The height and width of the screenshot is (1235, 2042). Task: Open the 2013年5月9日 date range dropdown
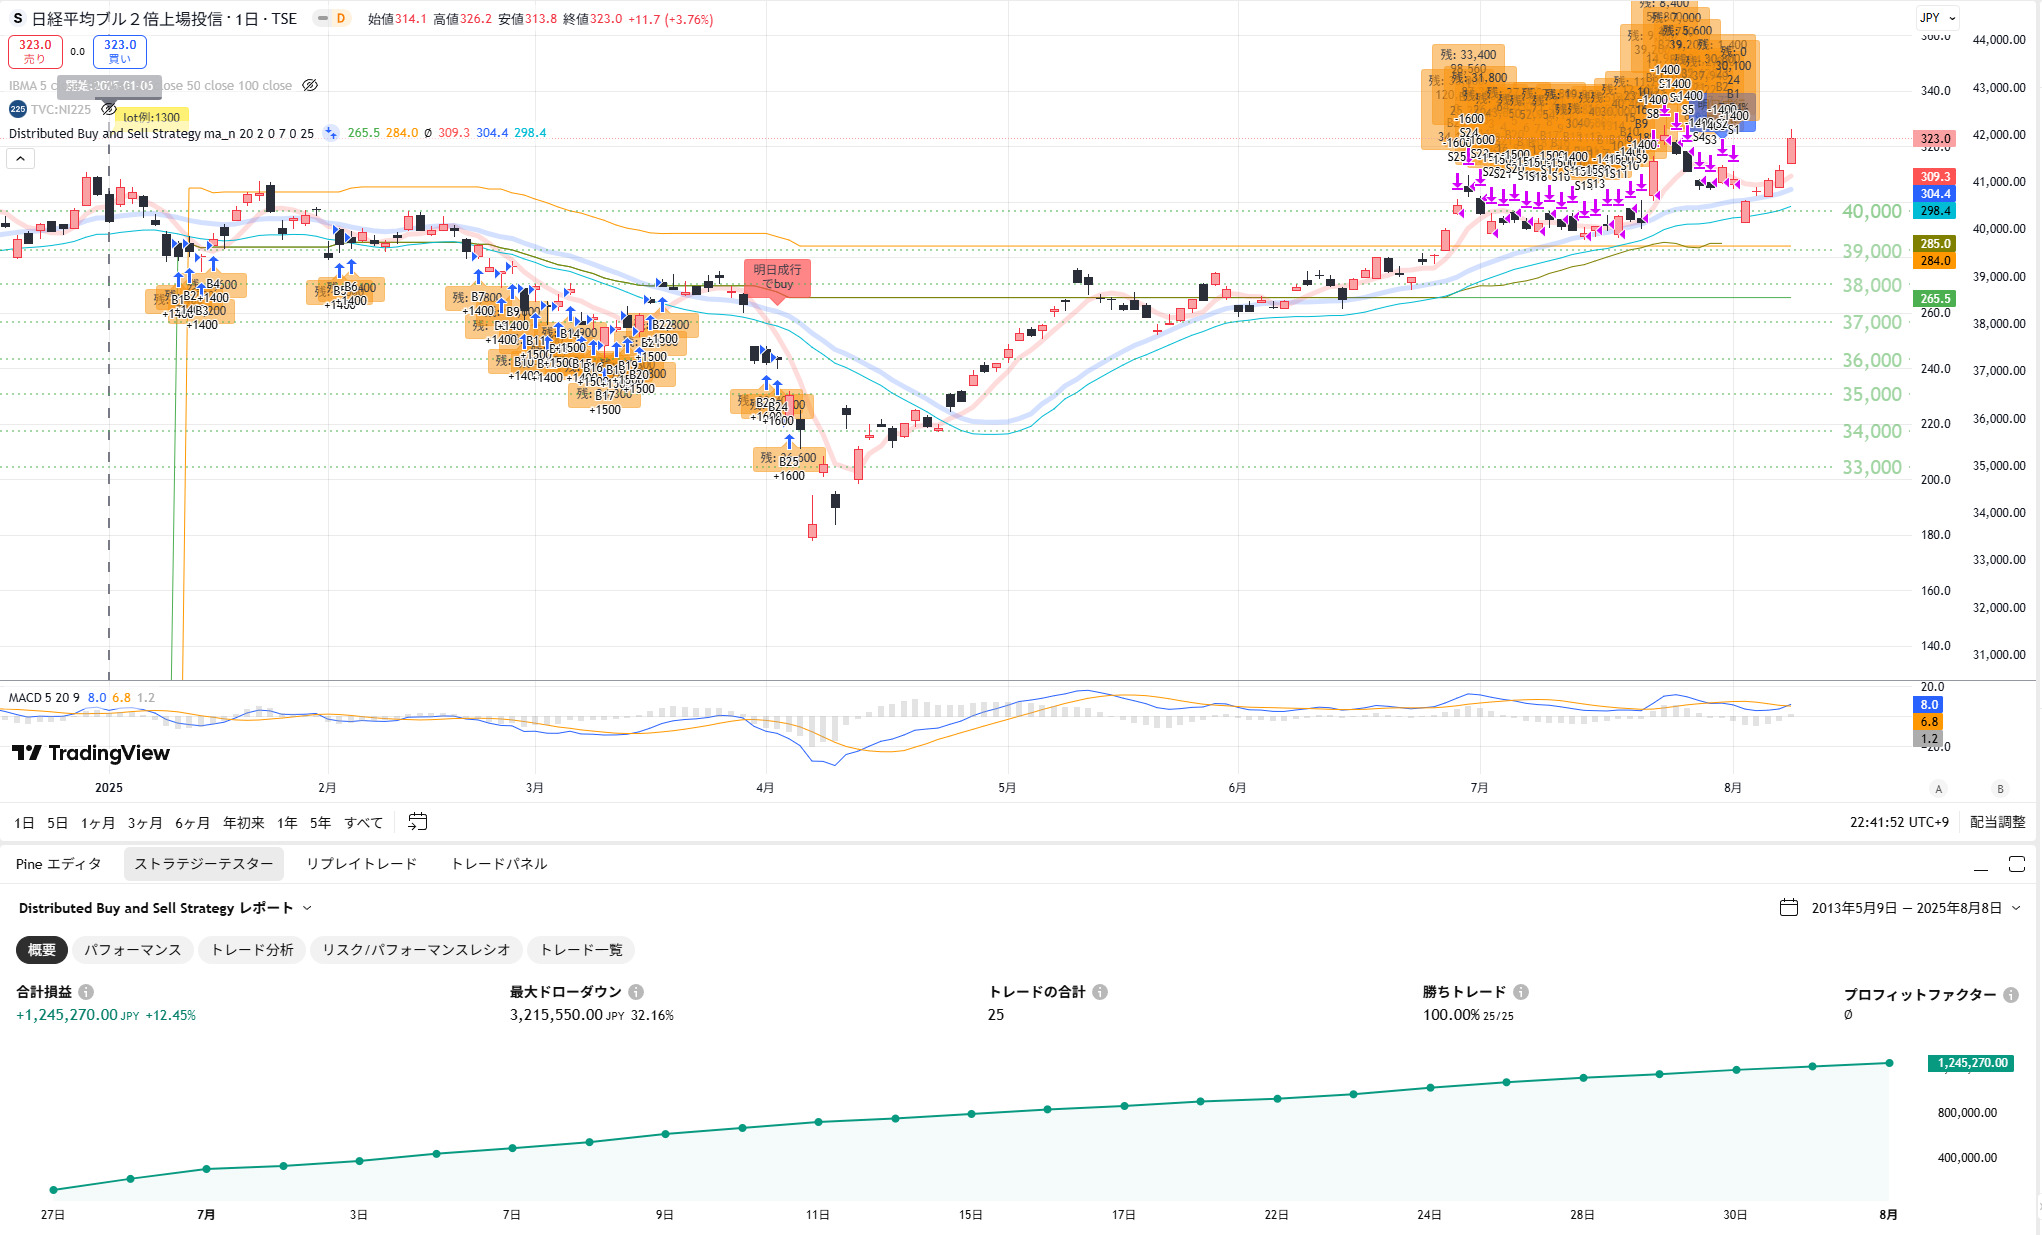tap(1905, 908)
